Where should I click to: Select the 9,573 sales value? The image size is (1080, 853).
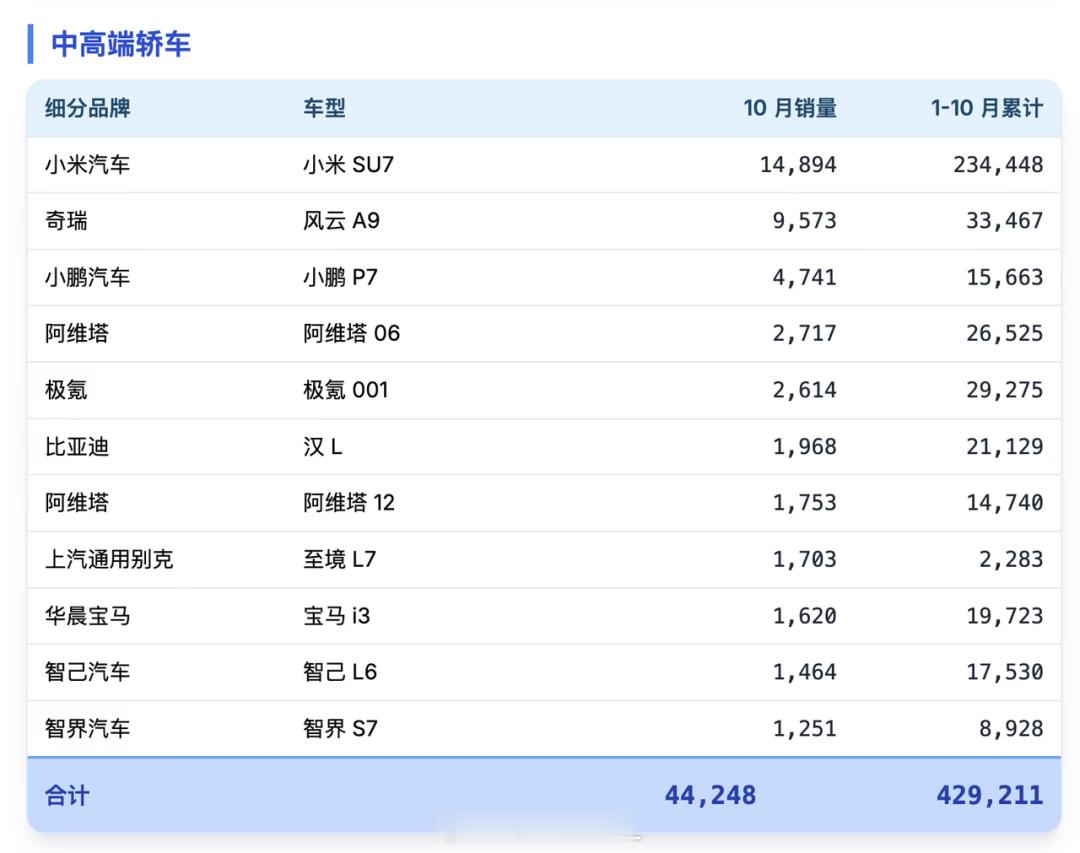point(804,221)
